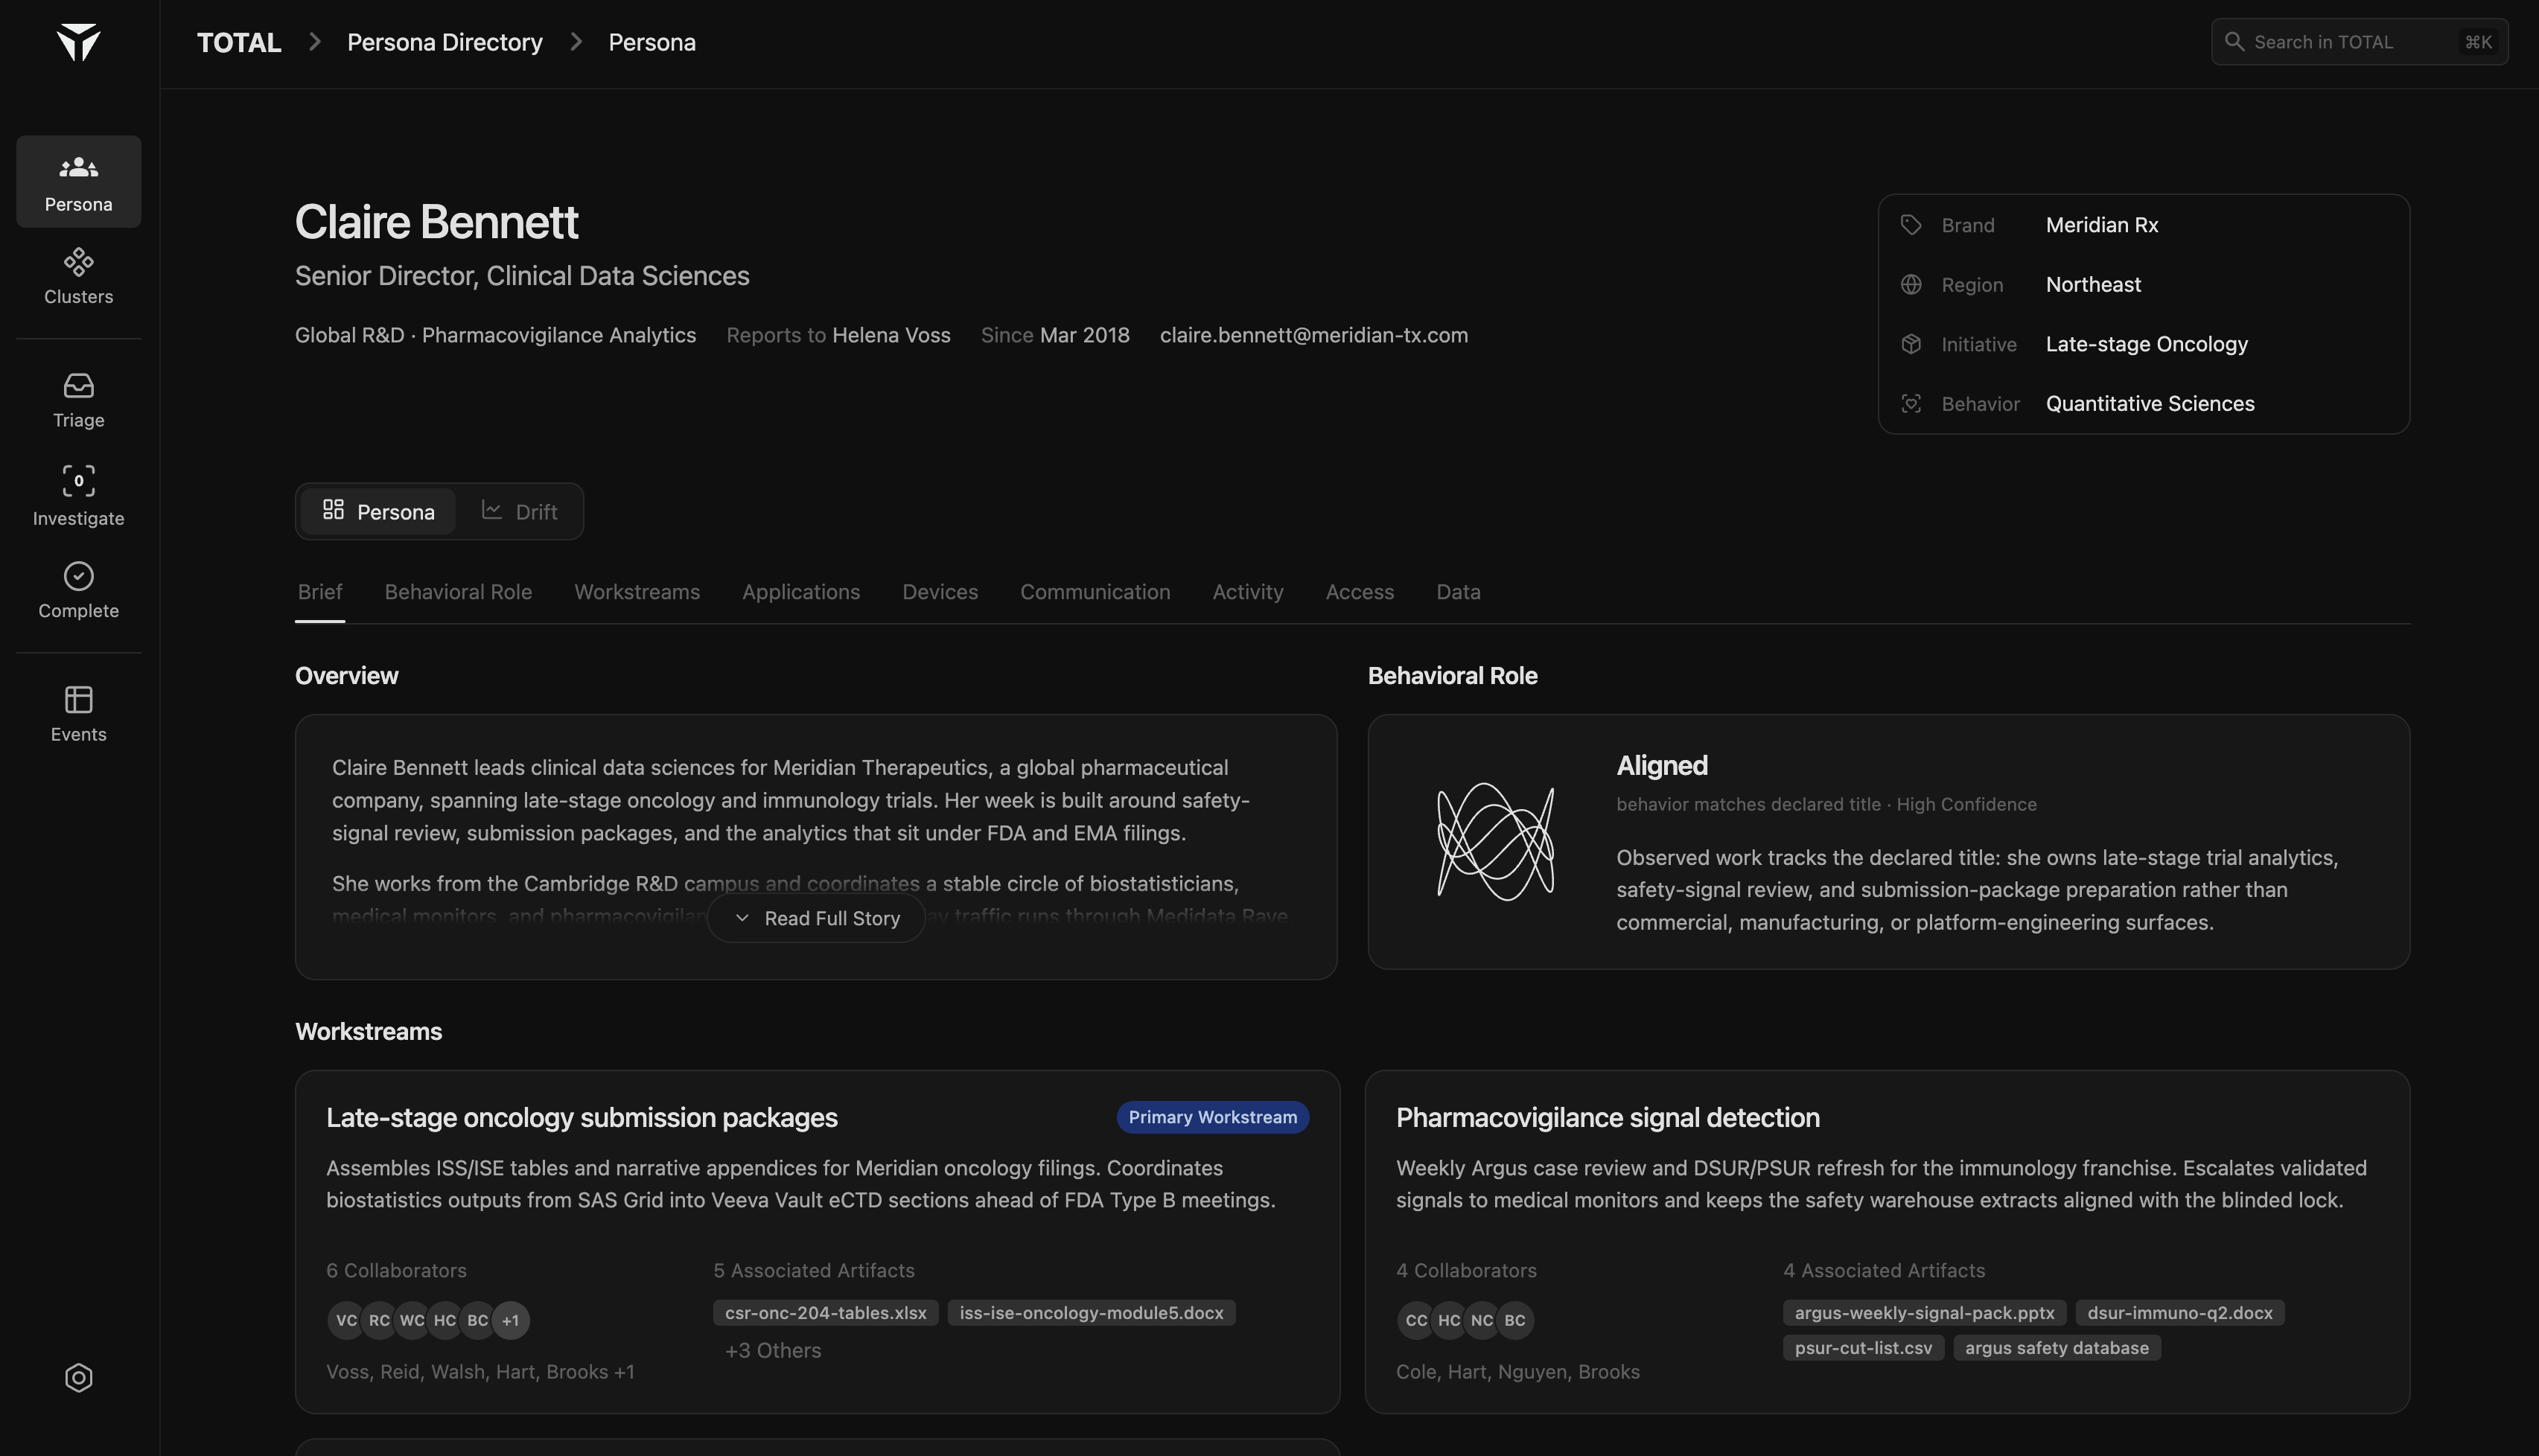The height and width of the screenshot is (1456, 2539).
Task: Go to the Triage inbox
Action: click(x=78, y=400)
